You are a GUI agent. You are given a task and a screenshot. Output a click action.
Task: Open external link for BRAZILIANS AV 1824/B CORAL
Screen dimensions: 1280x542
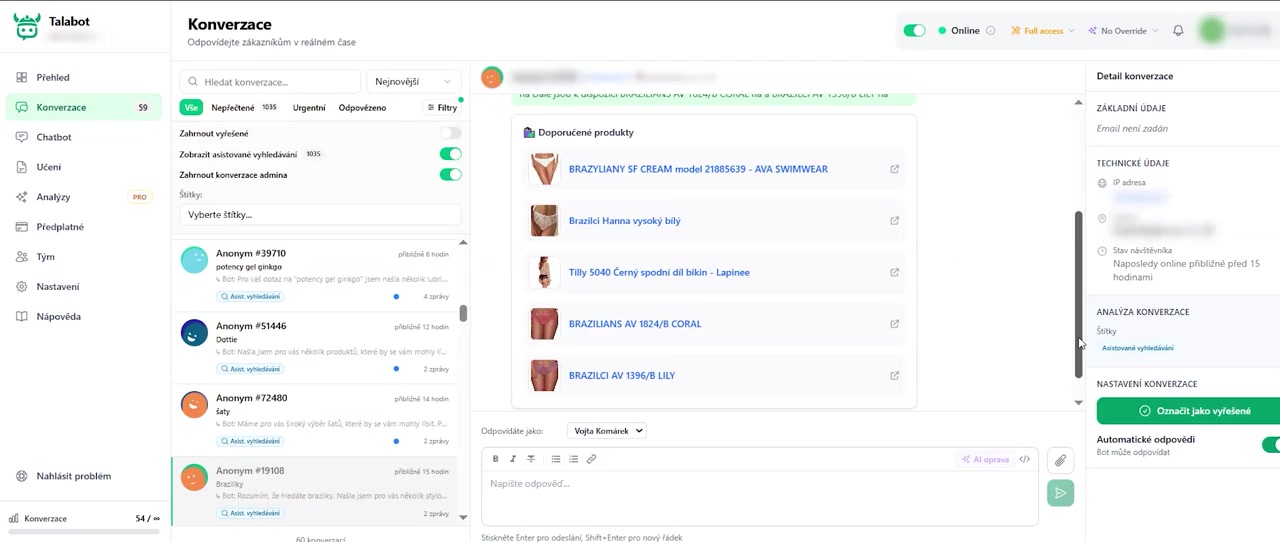[x=894, y=324]
